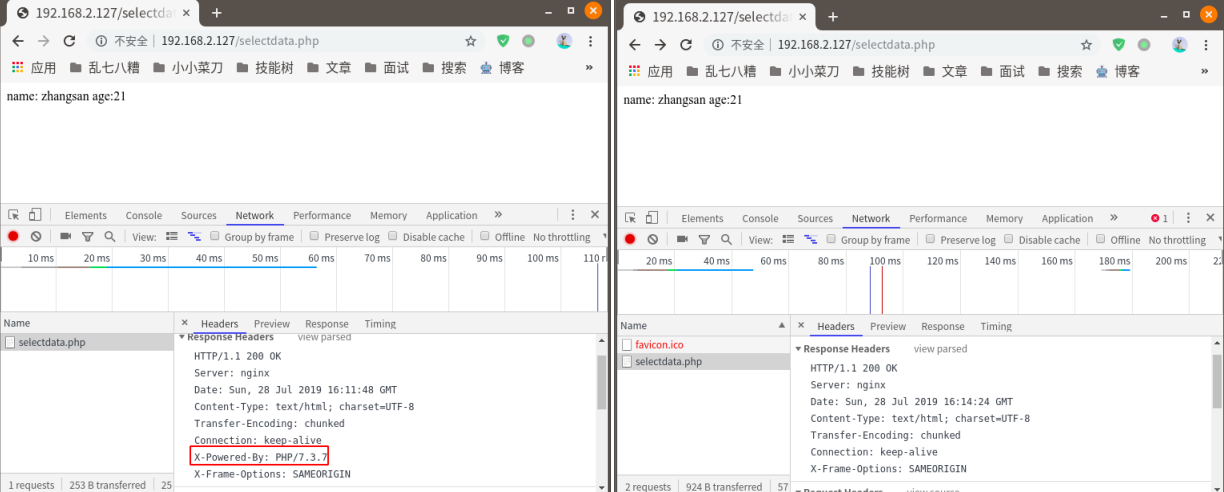Open new tab in right window
The image size is (1224, 492).
click(x=832, y=16)
